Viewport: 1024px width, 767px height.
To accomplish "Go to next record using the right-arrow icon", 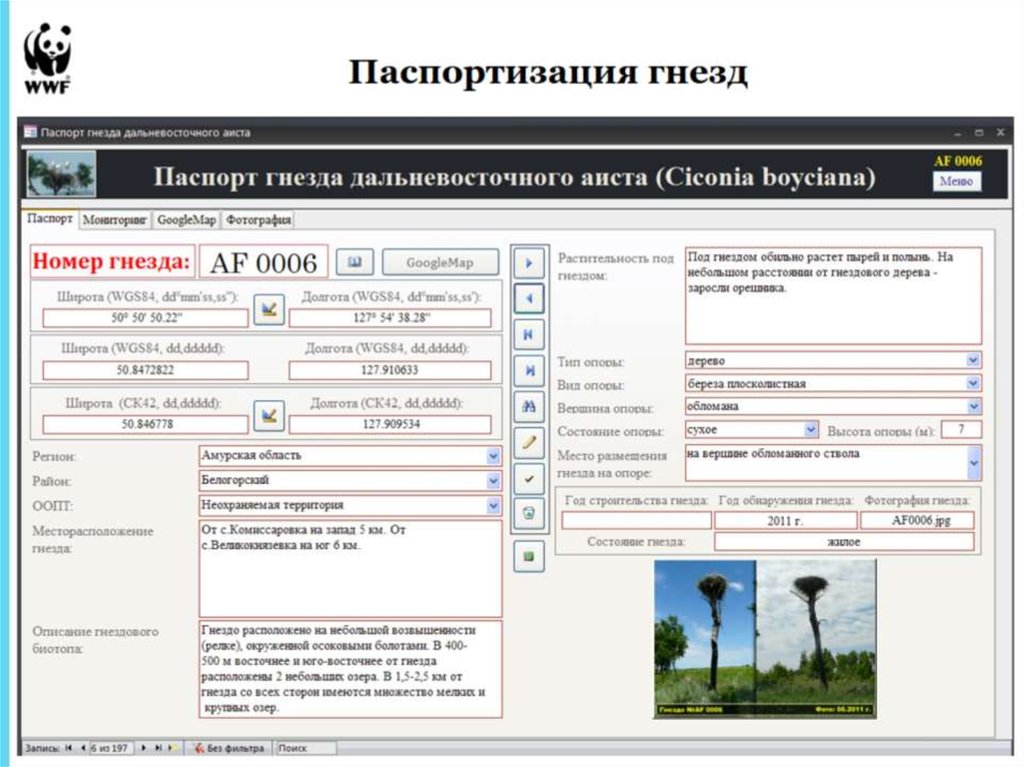I will [529, 263].
